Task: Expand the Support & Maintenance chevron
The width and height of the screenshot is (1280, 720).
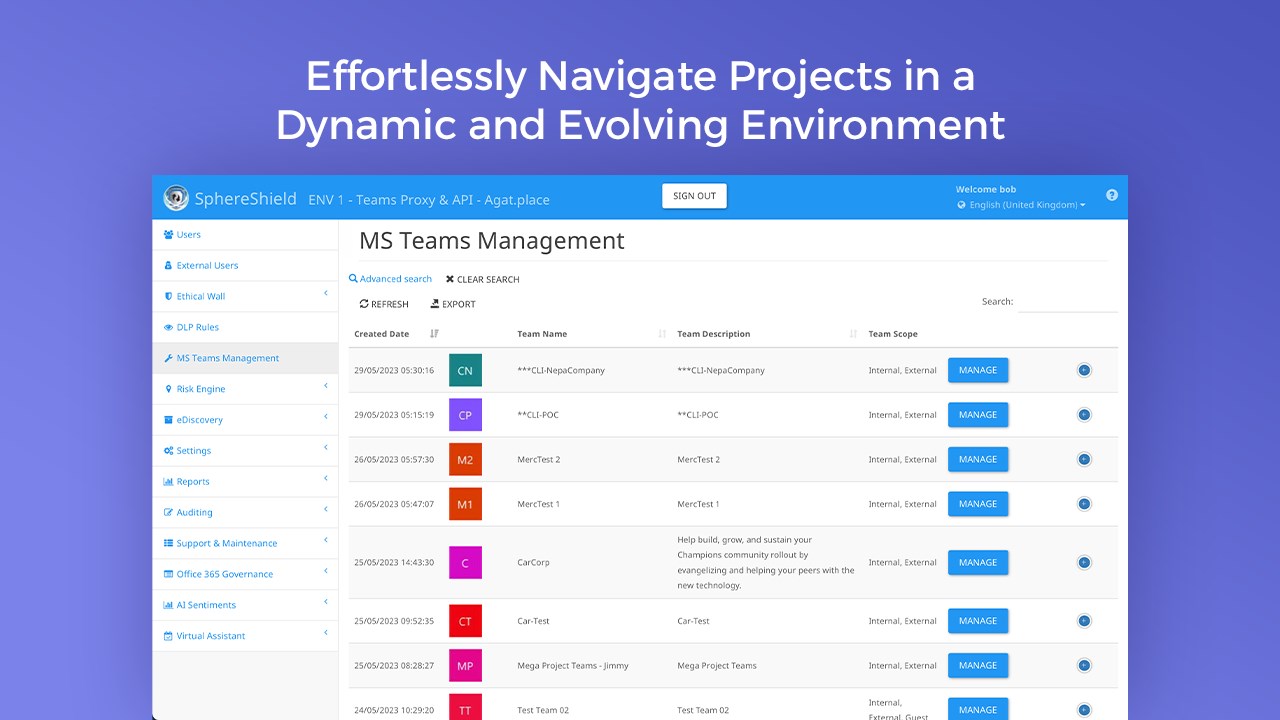Action: 326,540
